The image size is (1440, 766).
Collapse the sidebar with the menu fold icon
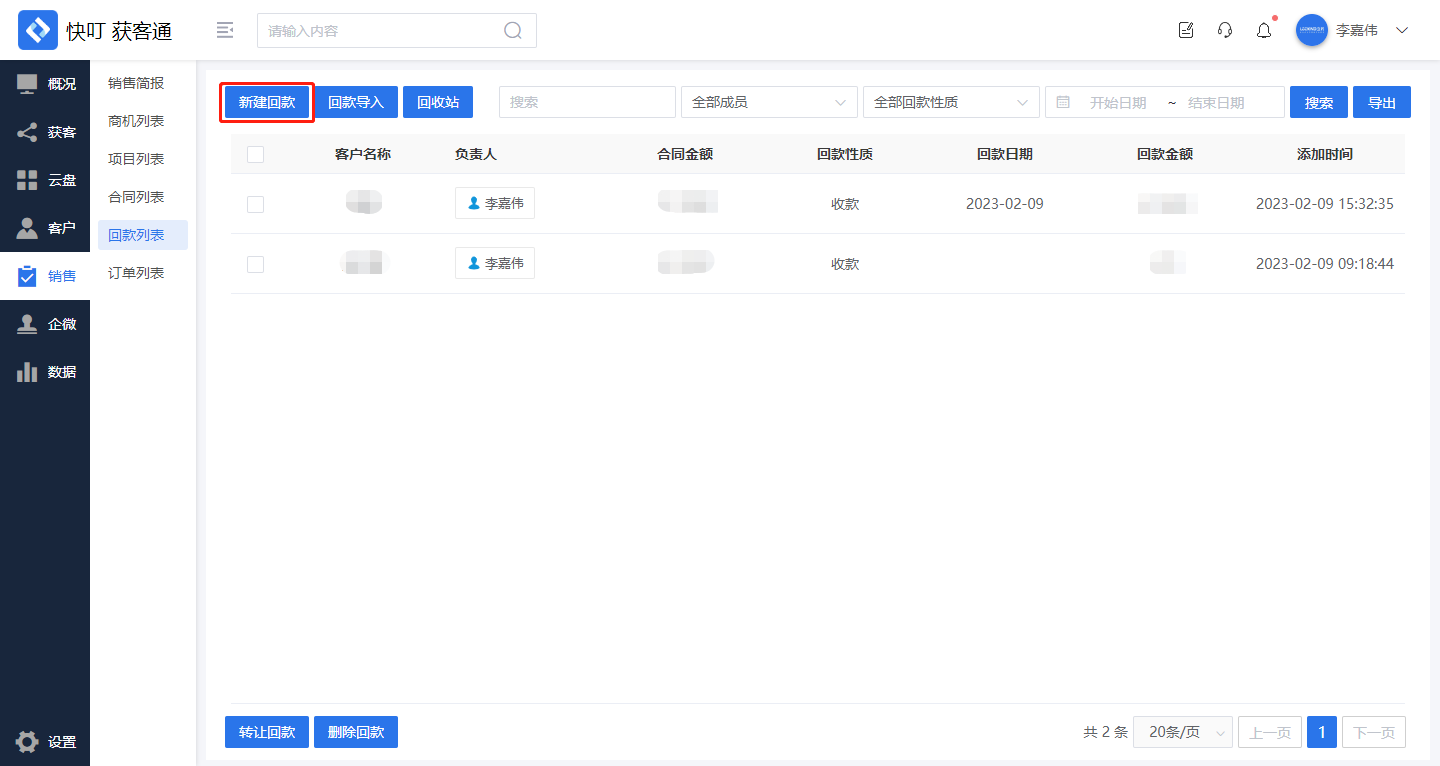tap(225, 30)
